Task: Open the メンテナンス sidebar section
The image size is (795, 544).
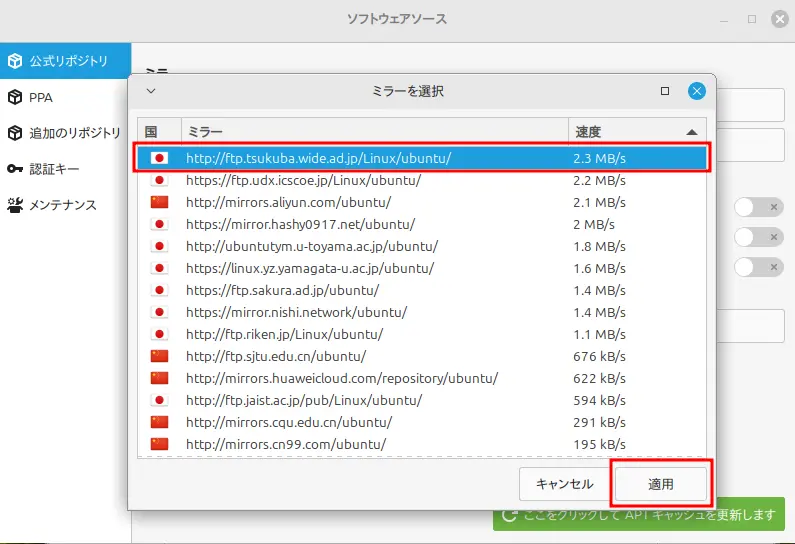Action: tap(65, 205)
